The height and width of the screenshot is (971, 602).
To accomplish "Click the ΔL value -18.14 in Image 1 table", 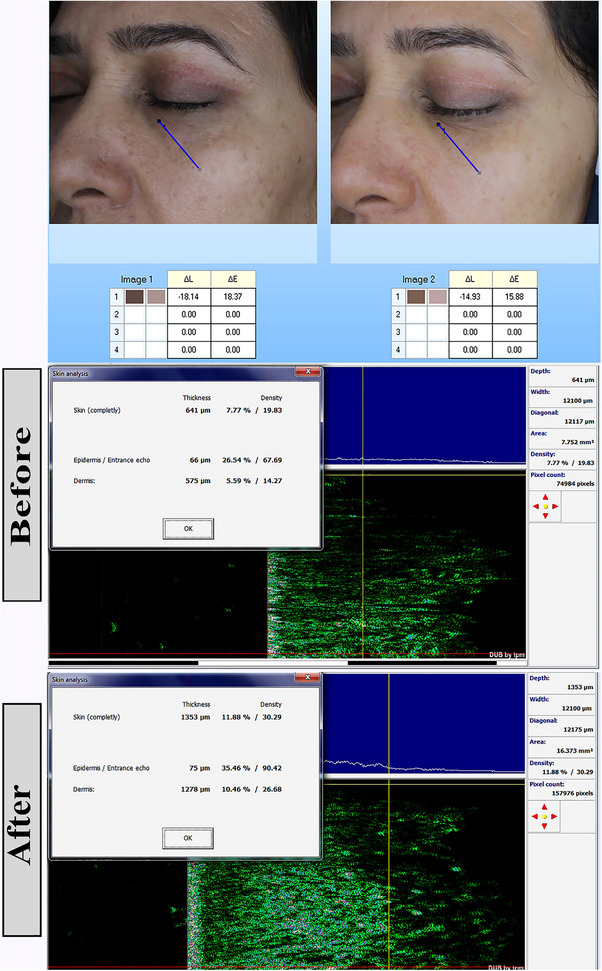I will pos(187,297).
